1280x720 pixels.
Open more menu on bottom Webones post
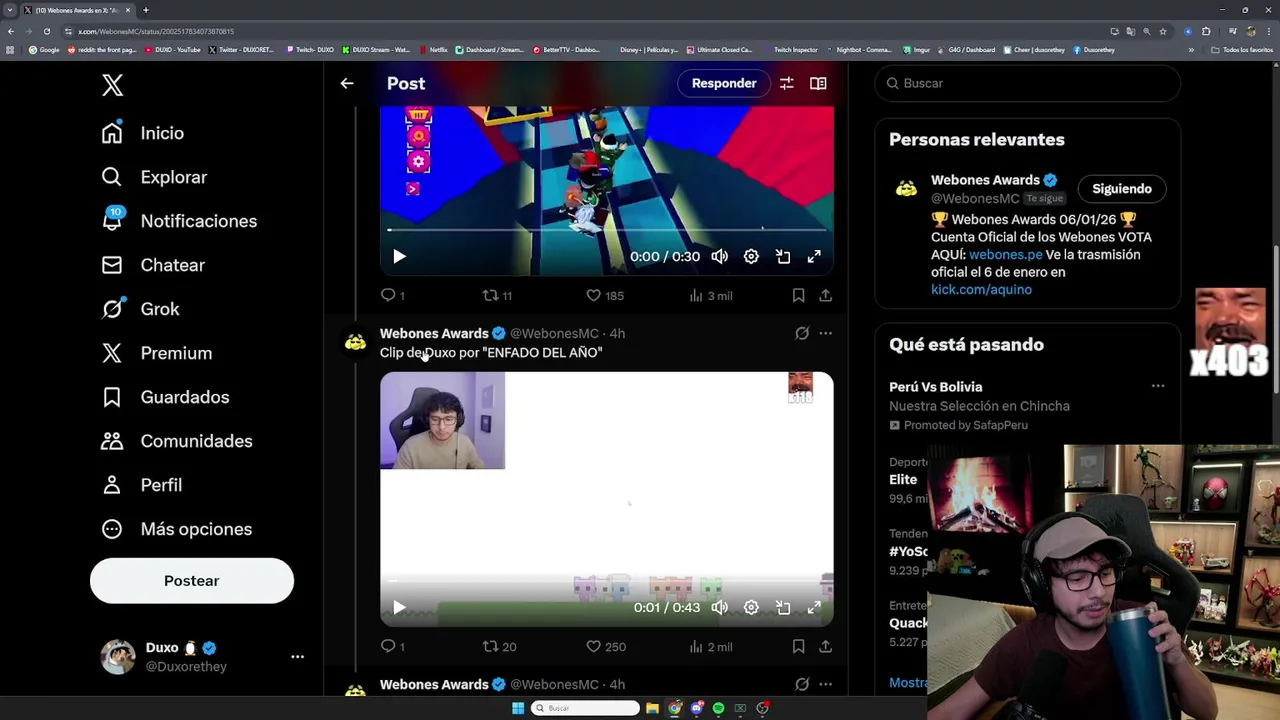click(825, 685)
